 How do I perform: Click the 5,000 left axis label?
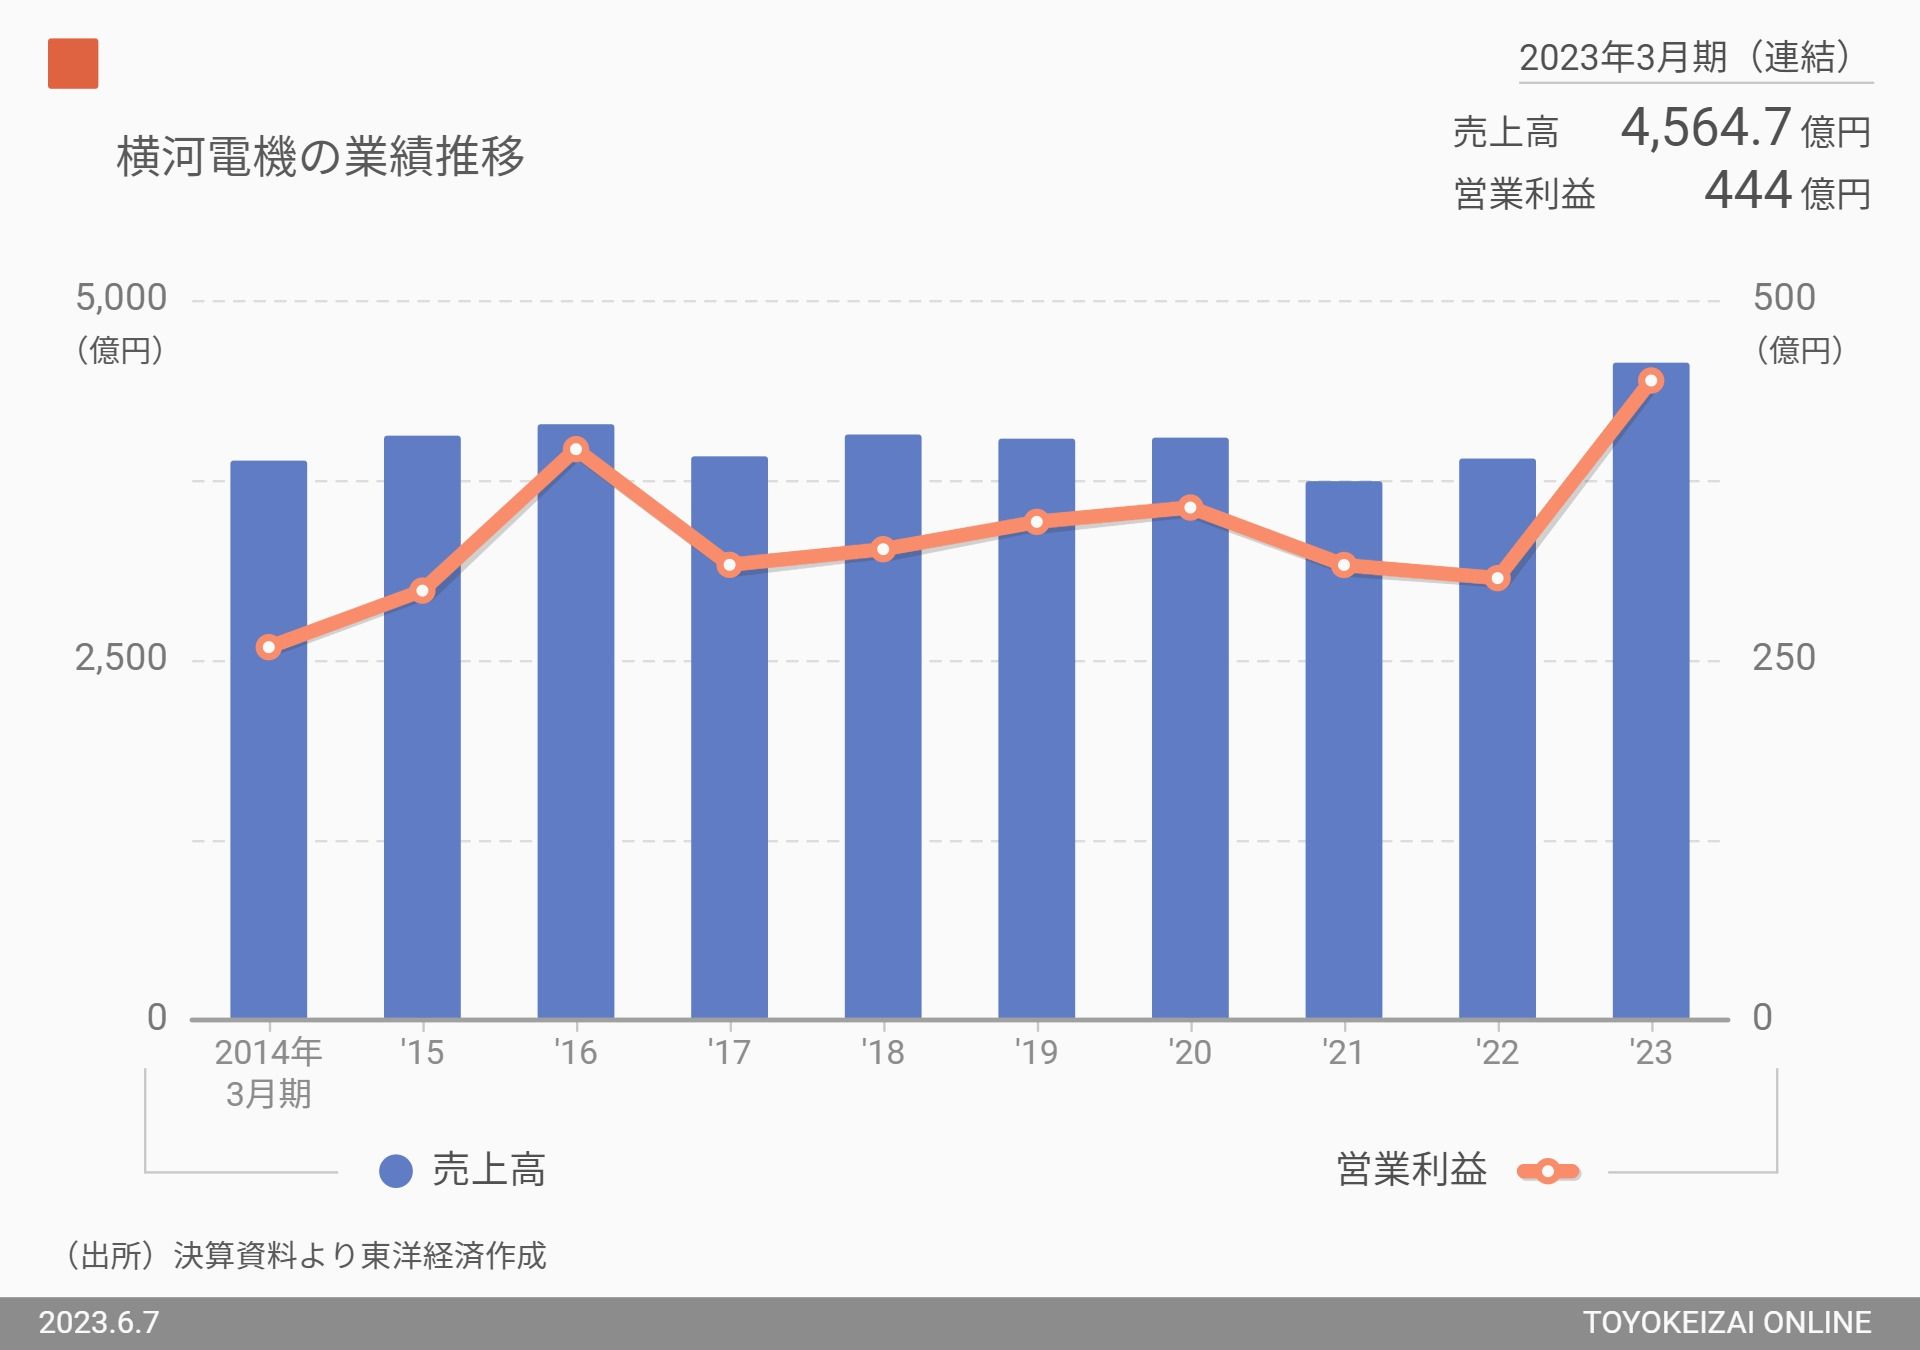[x=121, y=298]
